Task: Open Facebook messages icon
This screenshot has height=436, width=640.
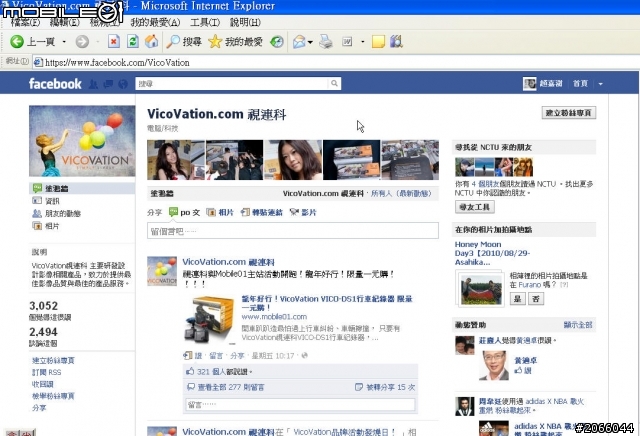Action: click(108, 84)
